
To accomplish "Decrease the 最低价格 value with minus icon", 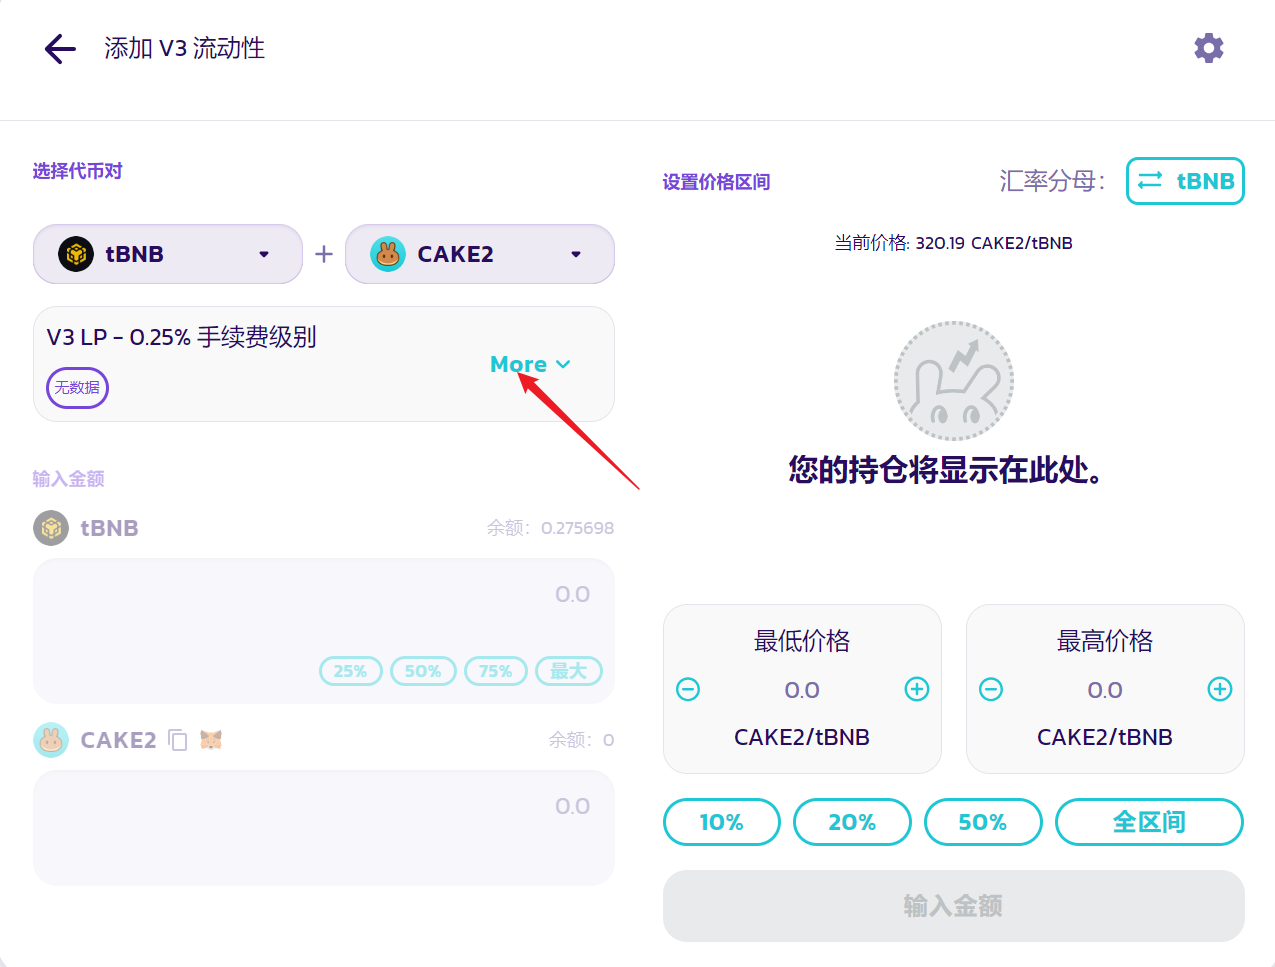I will pos(688,689).
